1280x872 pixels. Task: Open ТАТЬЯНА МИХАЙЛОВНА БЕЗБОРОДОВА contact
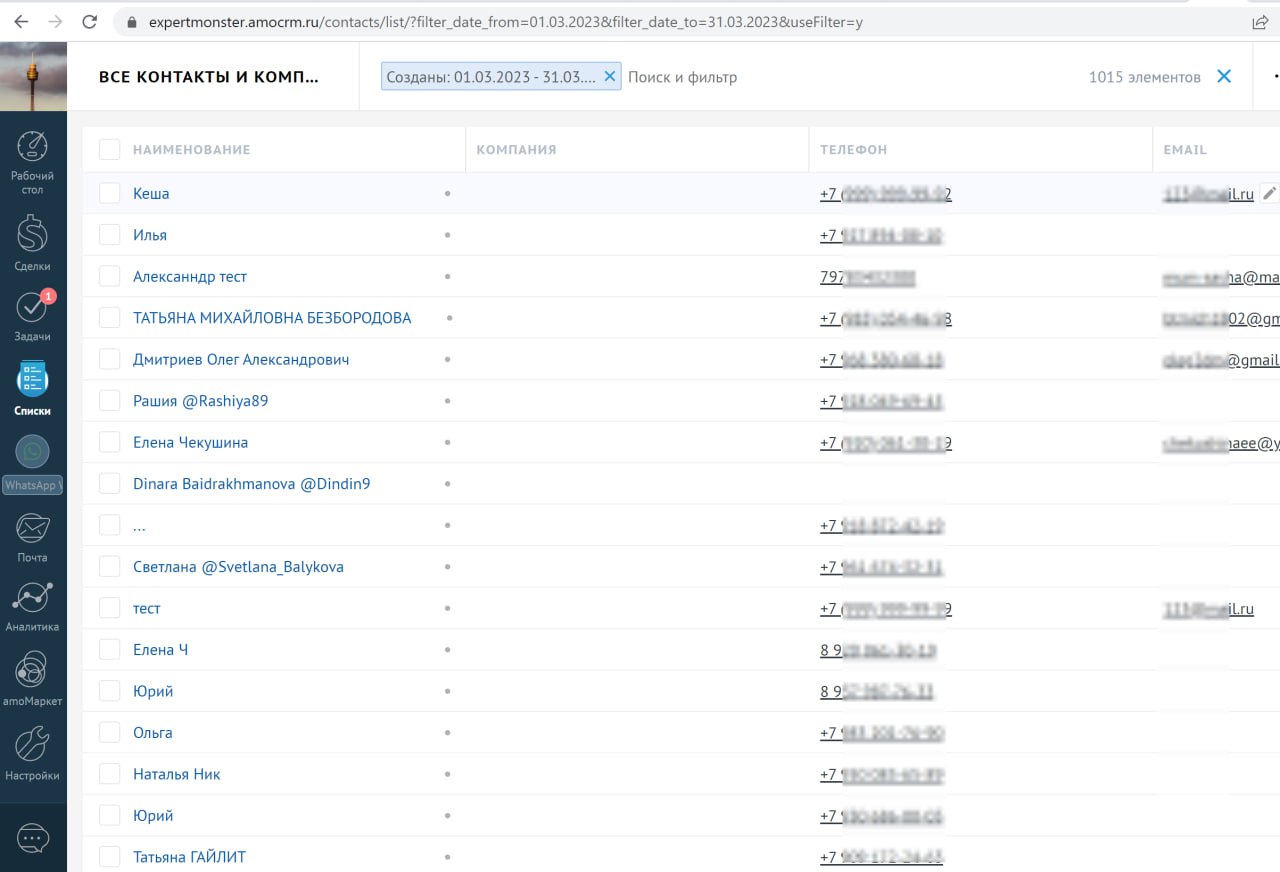coord(272,318)
